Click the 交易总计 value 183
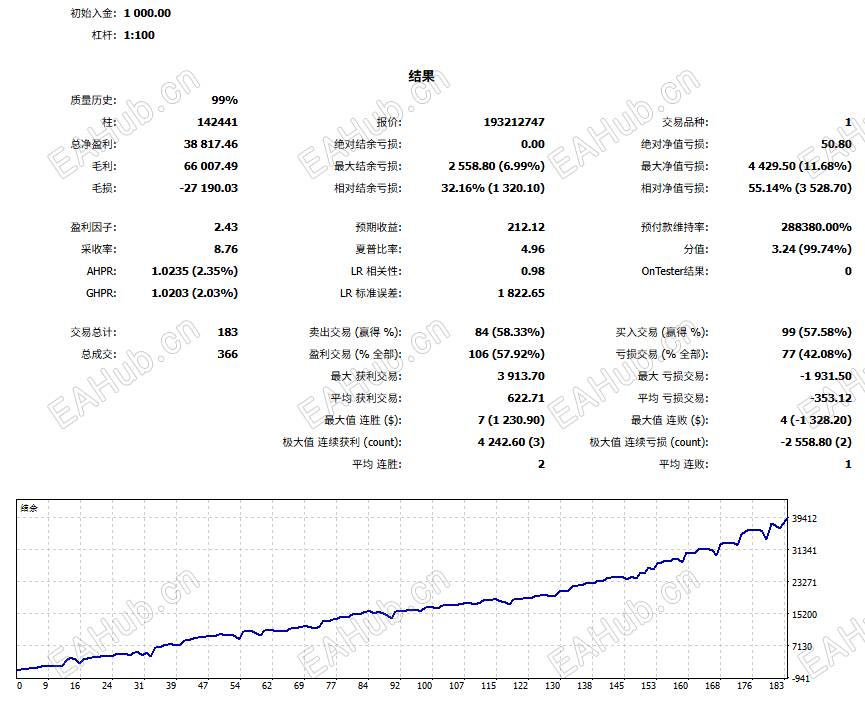This screenshot has width=865, height=708. coord(229,331)
